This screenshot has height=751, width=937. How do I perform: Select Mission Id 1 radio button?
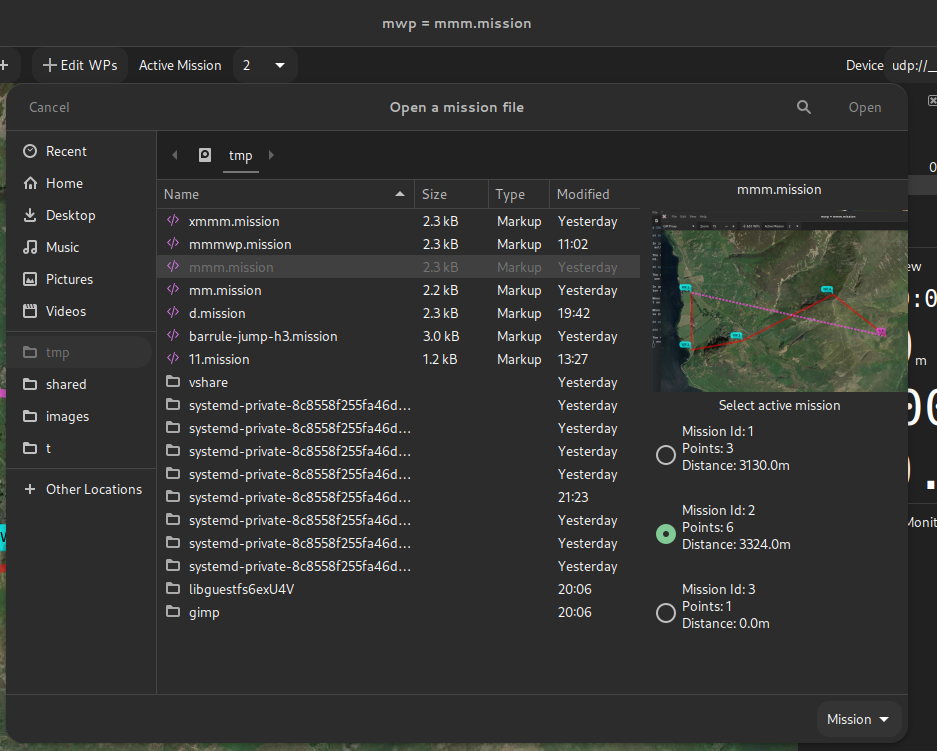666,455
